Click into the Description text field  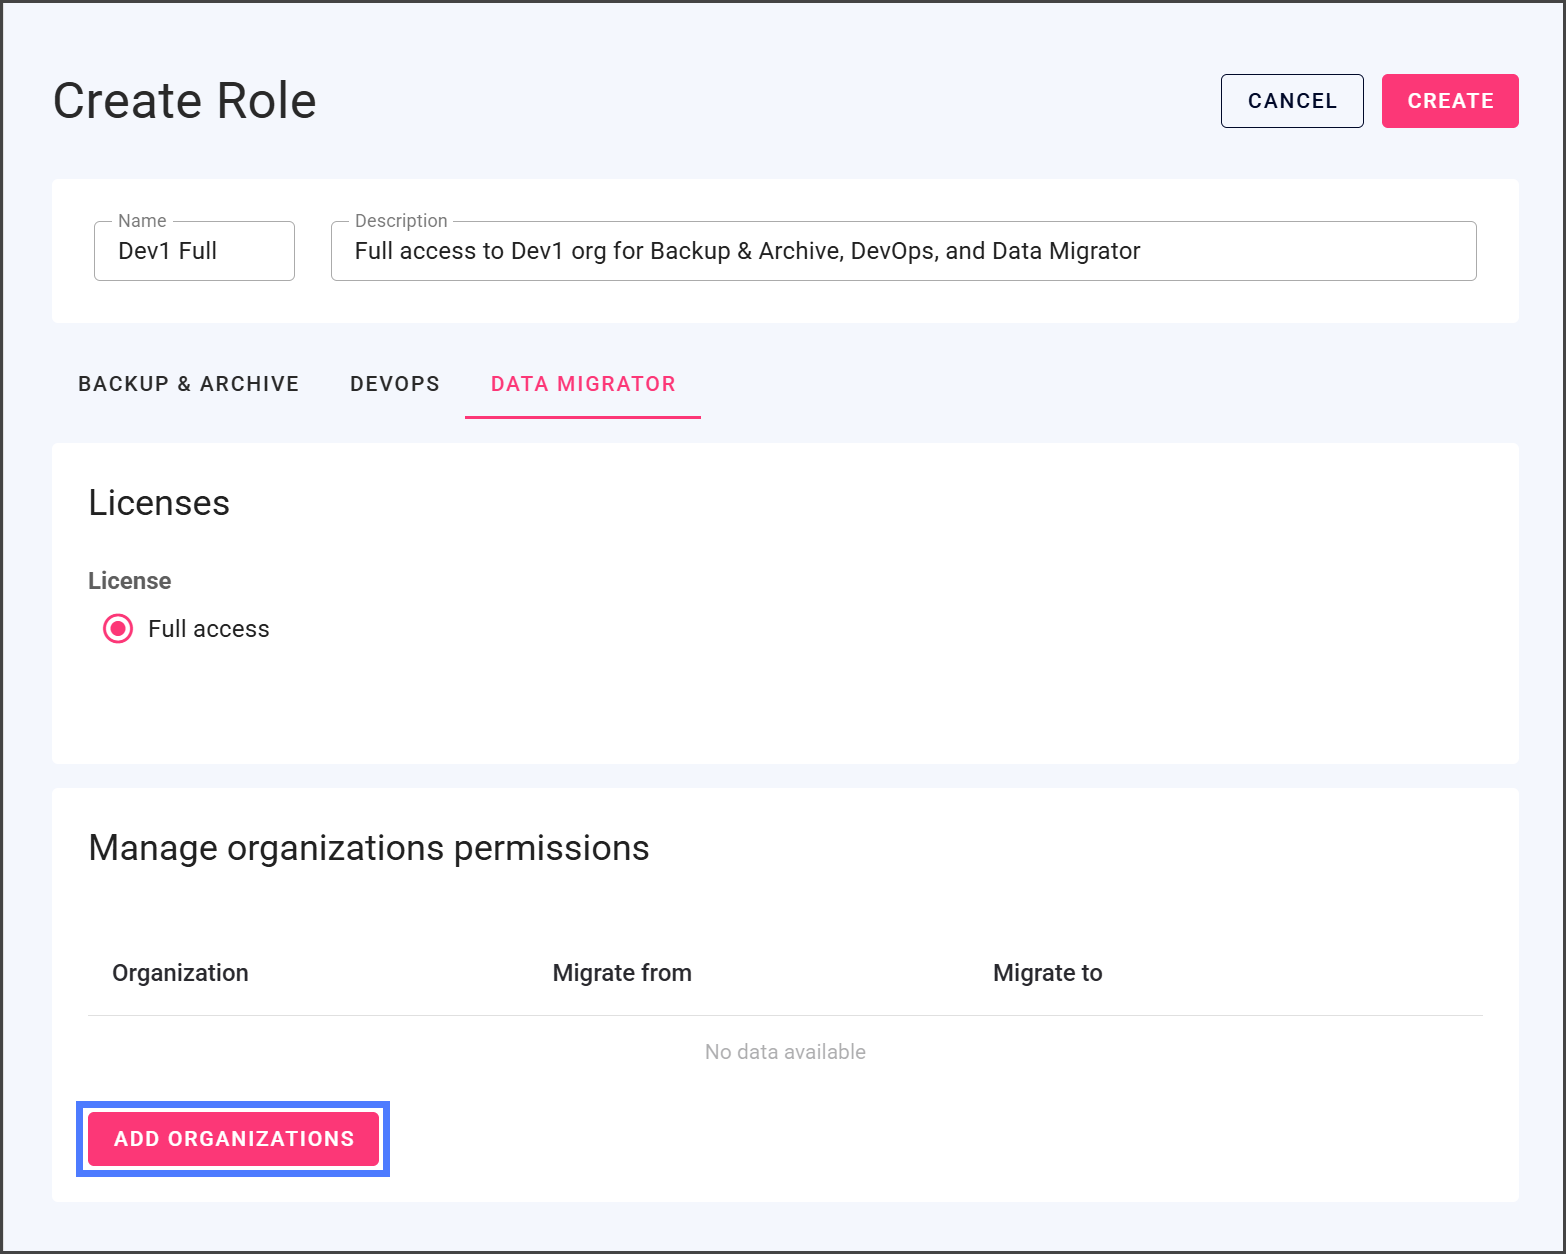tap(902, 252)
